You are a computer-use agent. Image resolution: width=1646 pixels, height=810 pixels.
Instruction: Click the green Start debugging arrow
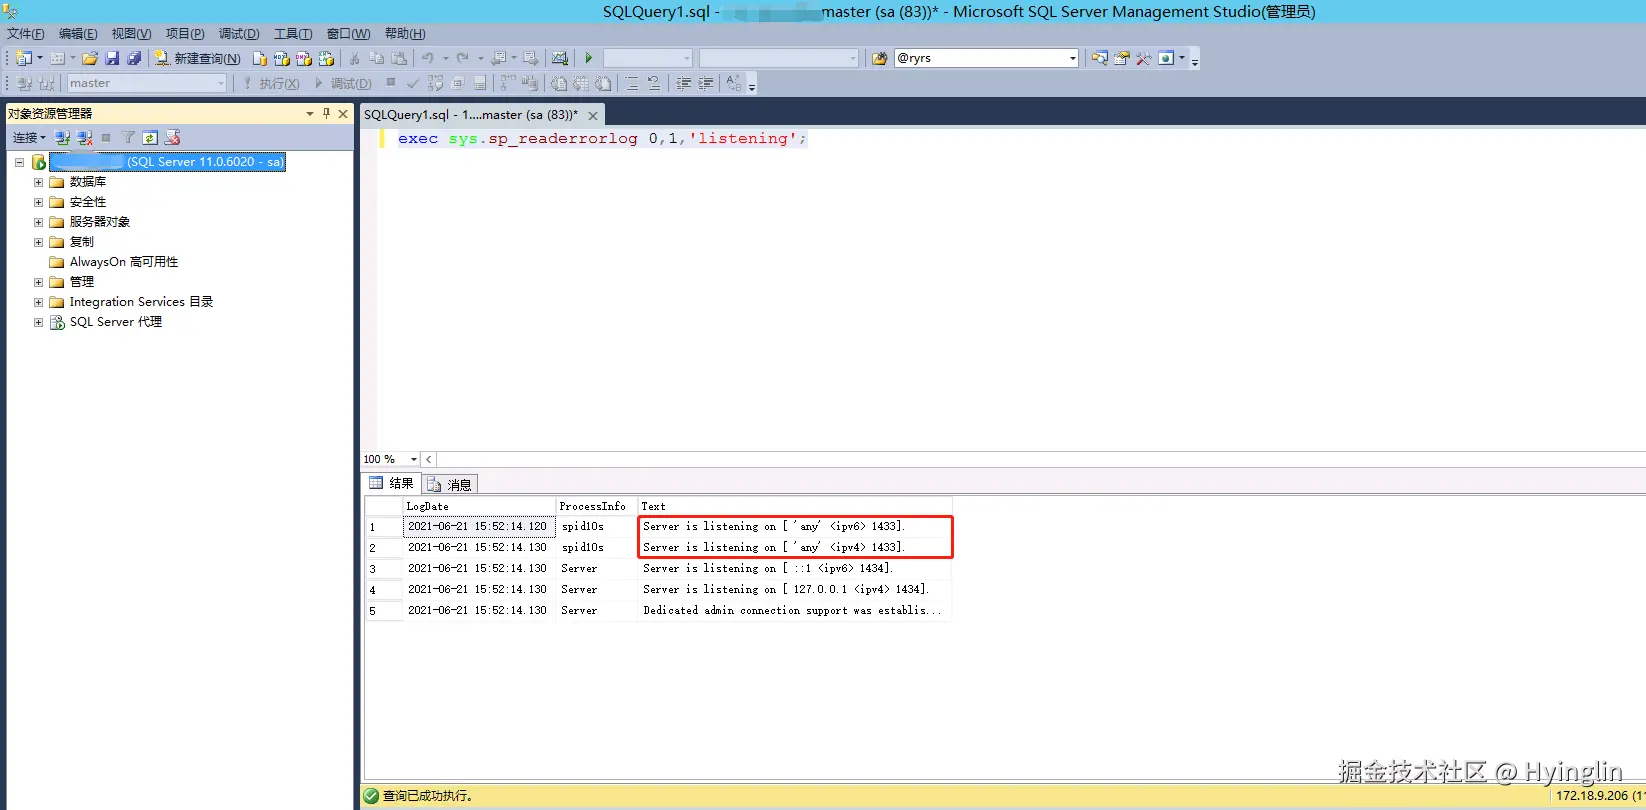pos(589,58)
